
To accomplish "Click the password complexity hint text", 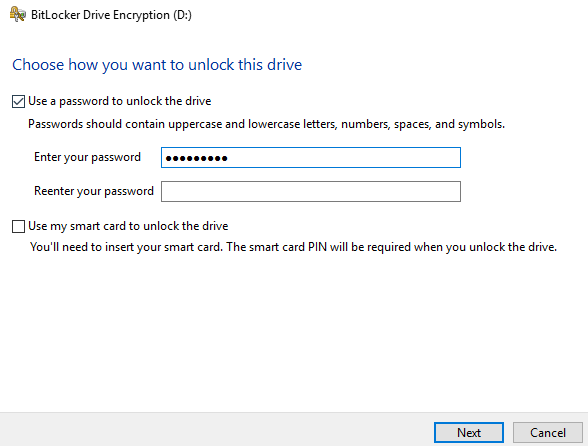I will 267,124.
